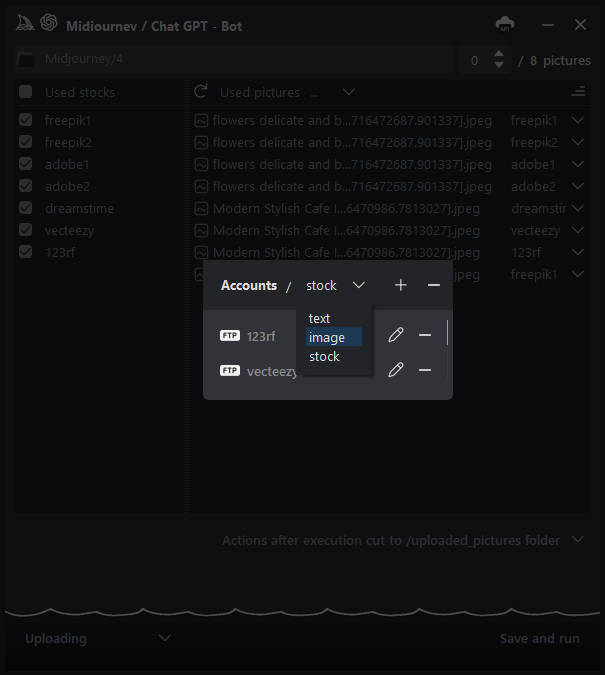Click image icon of adobe1 flowers row

tap(201, 164)
